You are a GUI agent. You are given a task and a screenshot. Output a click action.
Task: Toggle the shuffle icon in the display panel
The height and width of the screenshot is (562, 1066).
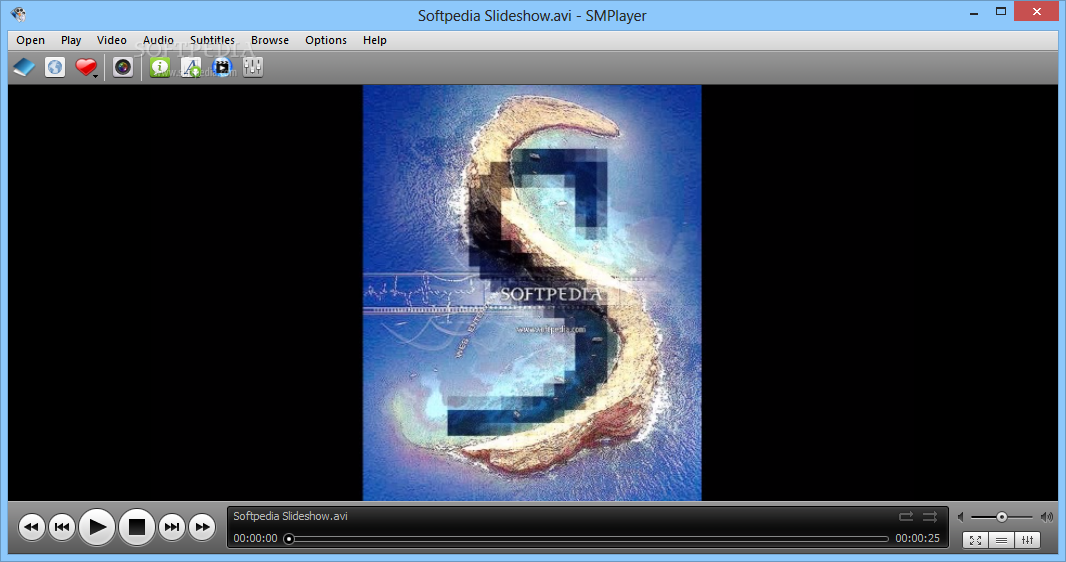click(930, 516)
